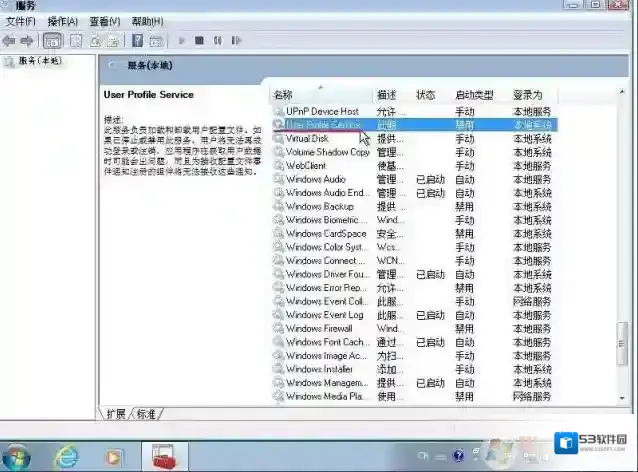
Task: Click the Stop Service square icon
Action: [199, 41]
